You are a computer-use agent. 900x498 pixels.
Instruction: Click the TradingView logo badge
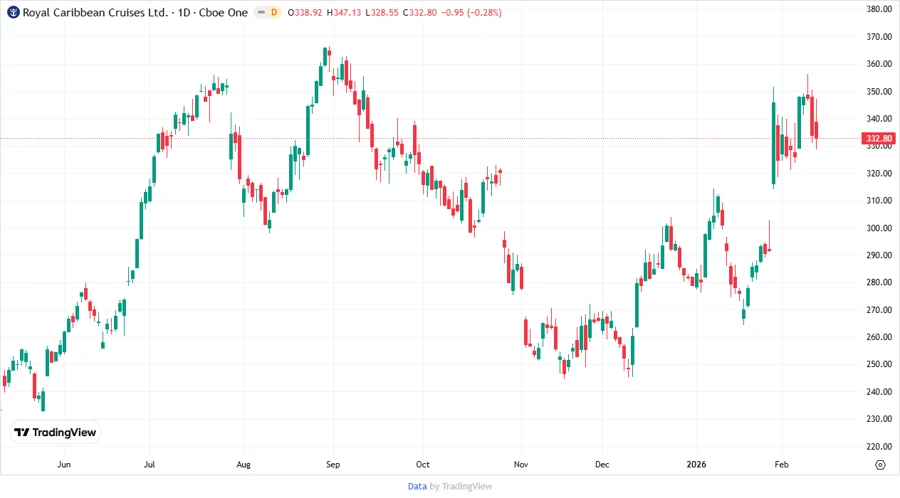(56, 433)
